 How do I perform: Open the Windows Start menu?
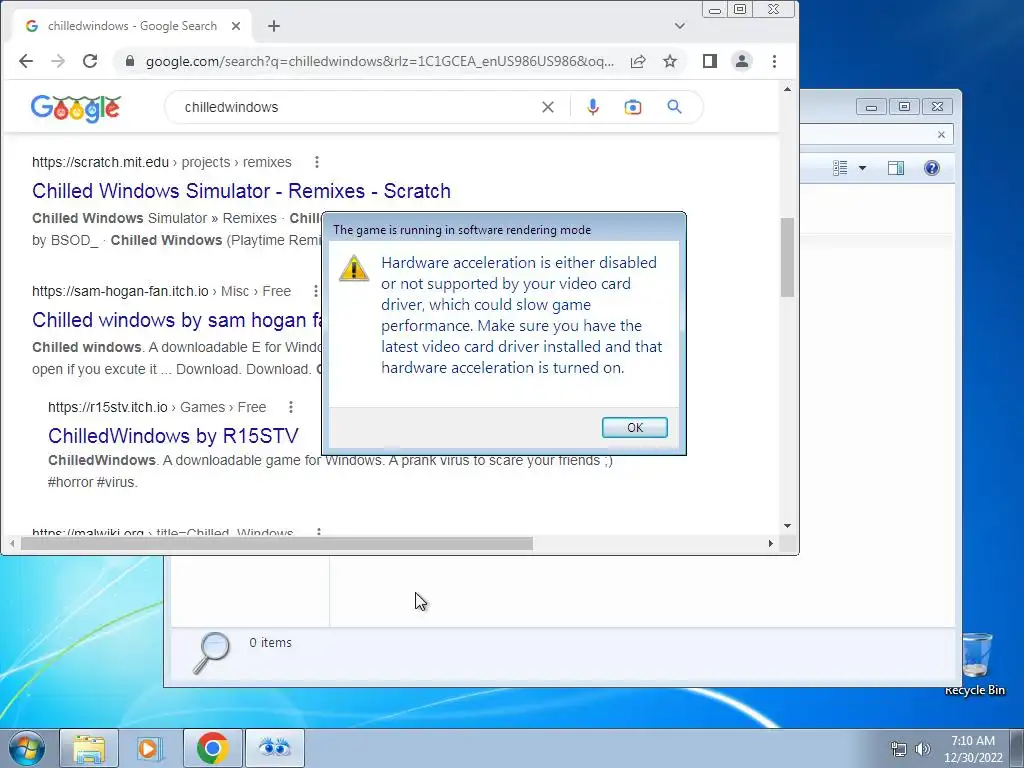click(x=26, y=748)
